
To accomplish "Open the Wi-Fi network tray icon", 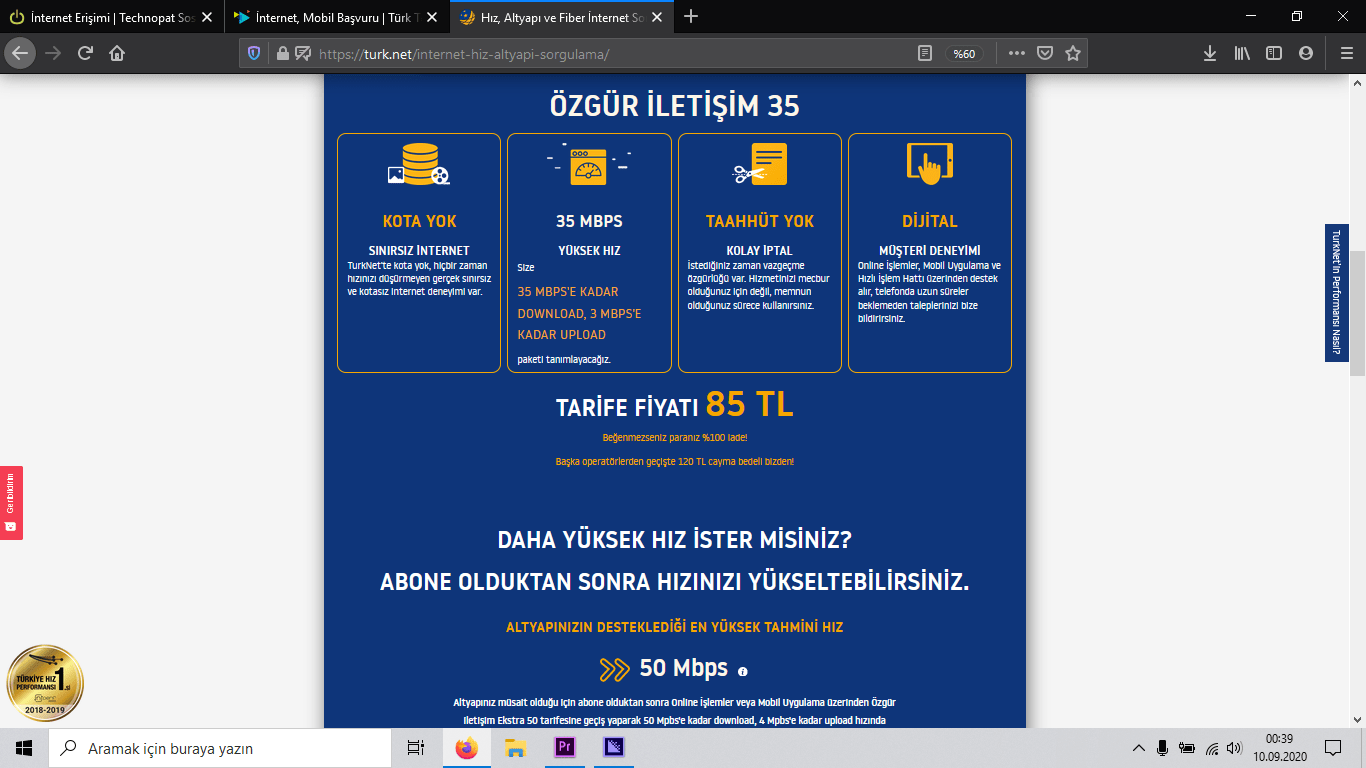I will [1211, 748].
